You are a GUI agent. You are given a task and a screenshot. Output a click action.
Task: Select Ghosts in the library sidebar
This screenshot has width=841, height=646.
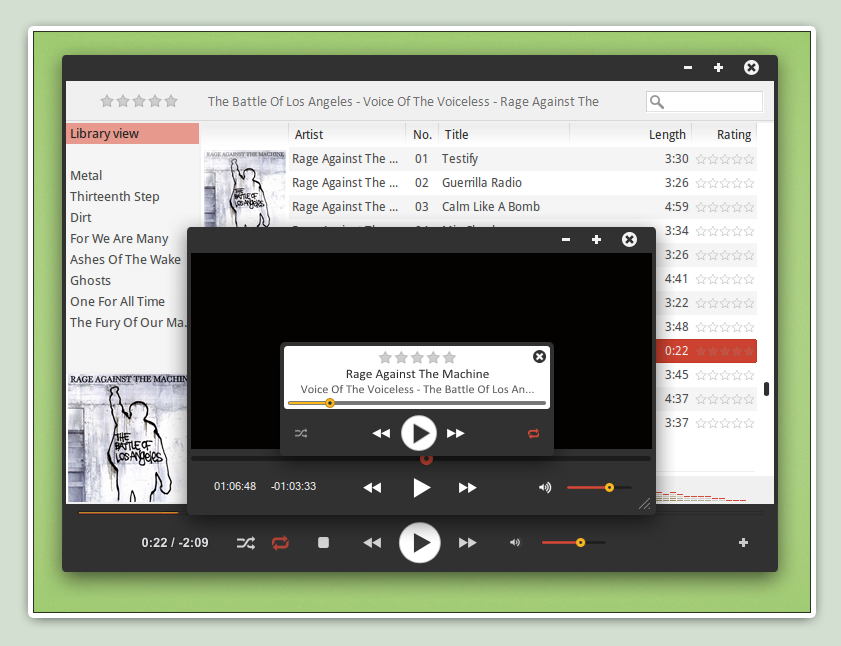(x=90, y=280)
